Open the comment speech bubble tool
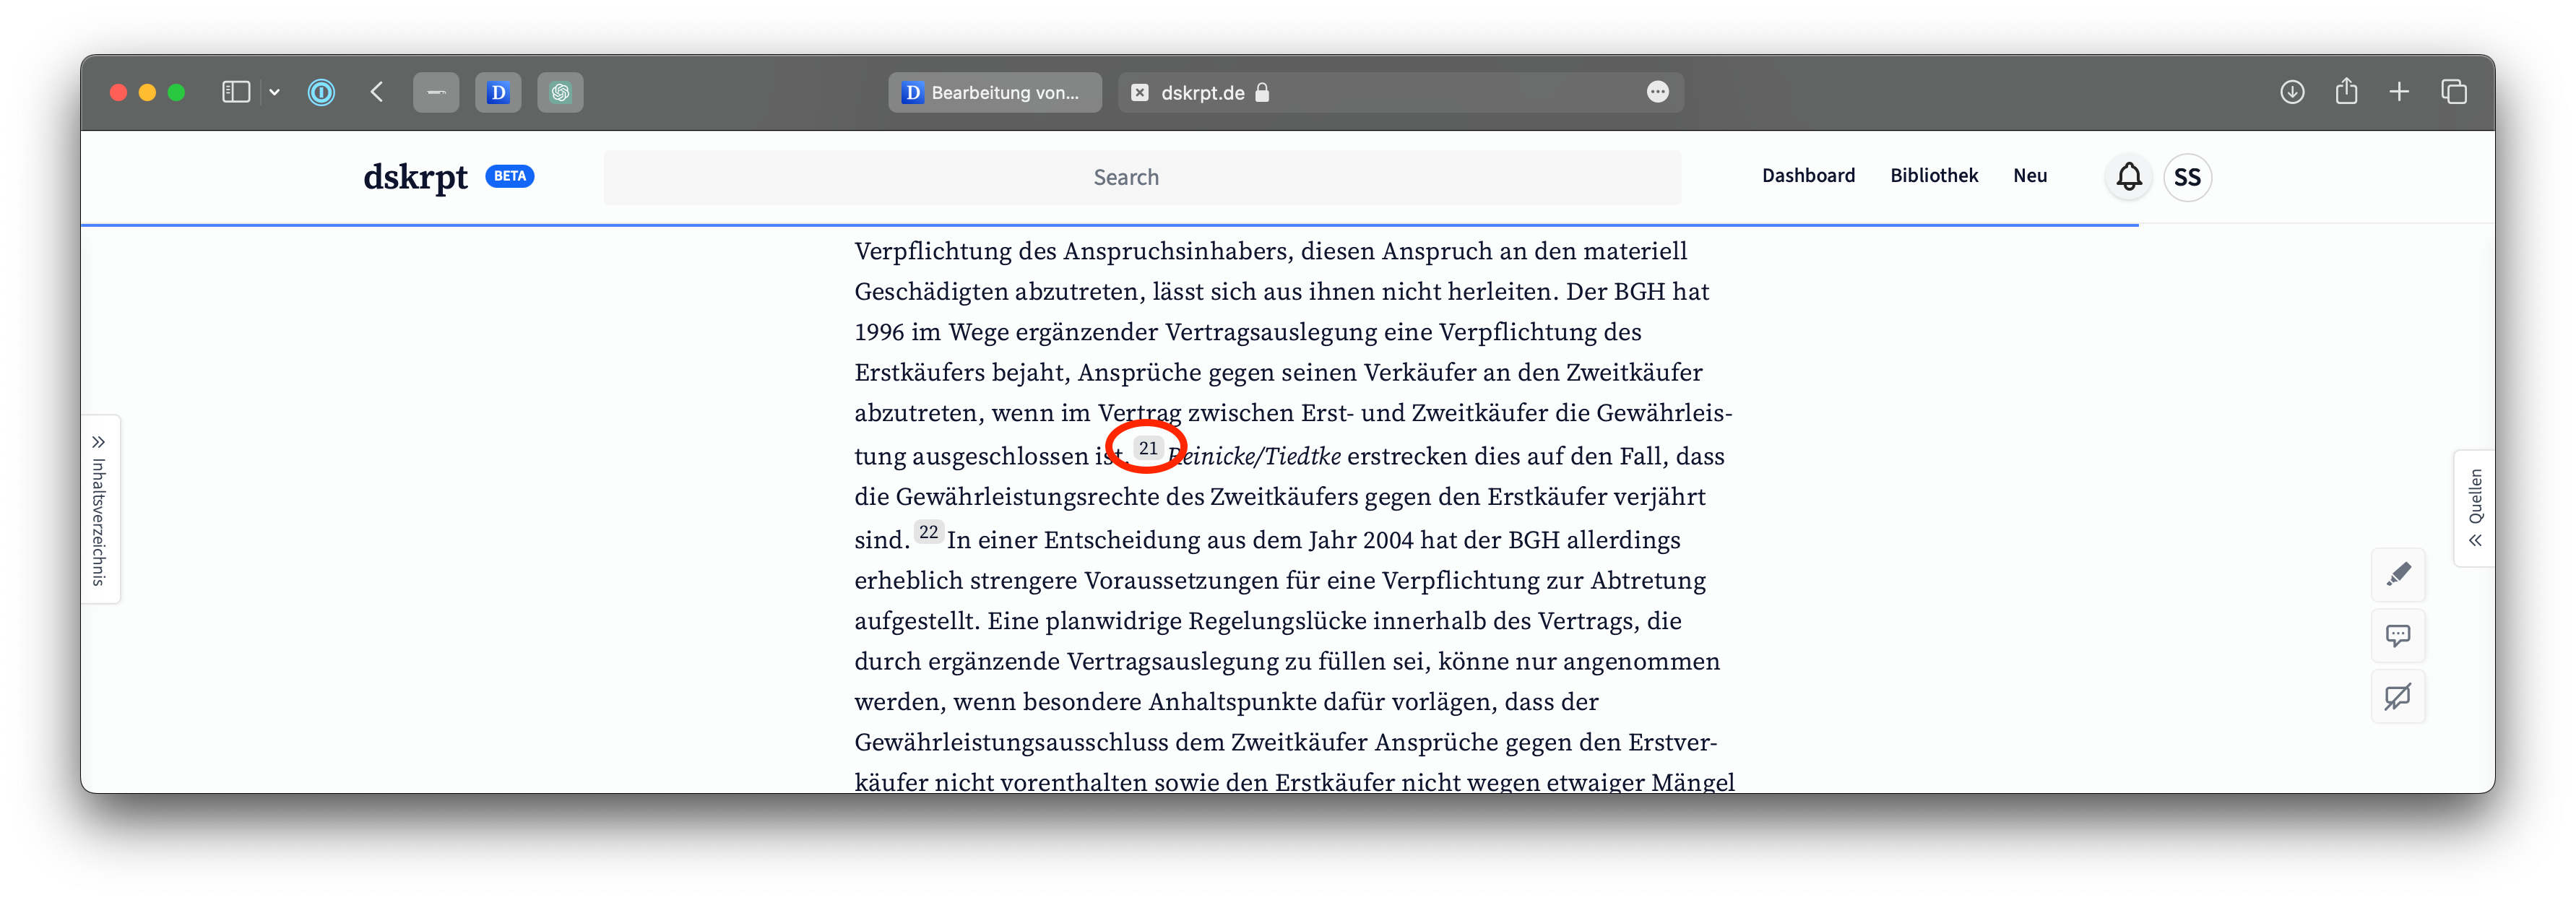2576x900 pixels. point(2398,635)
